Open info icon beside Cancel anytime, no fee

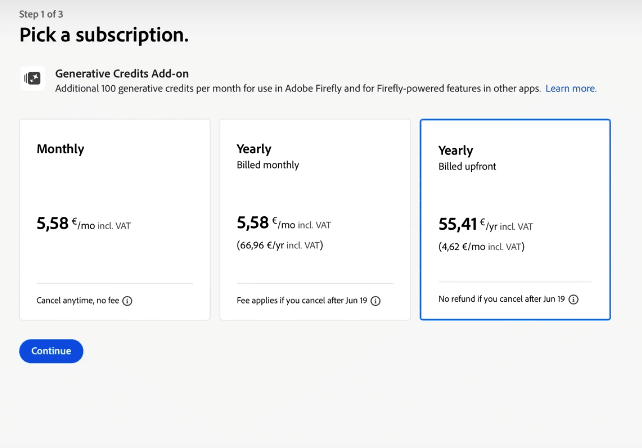(127, 301)
